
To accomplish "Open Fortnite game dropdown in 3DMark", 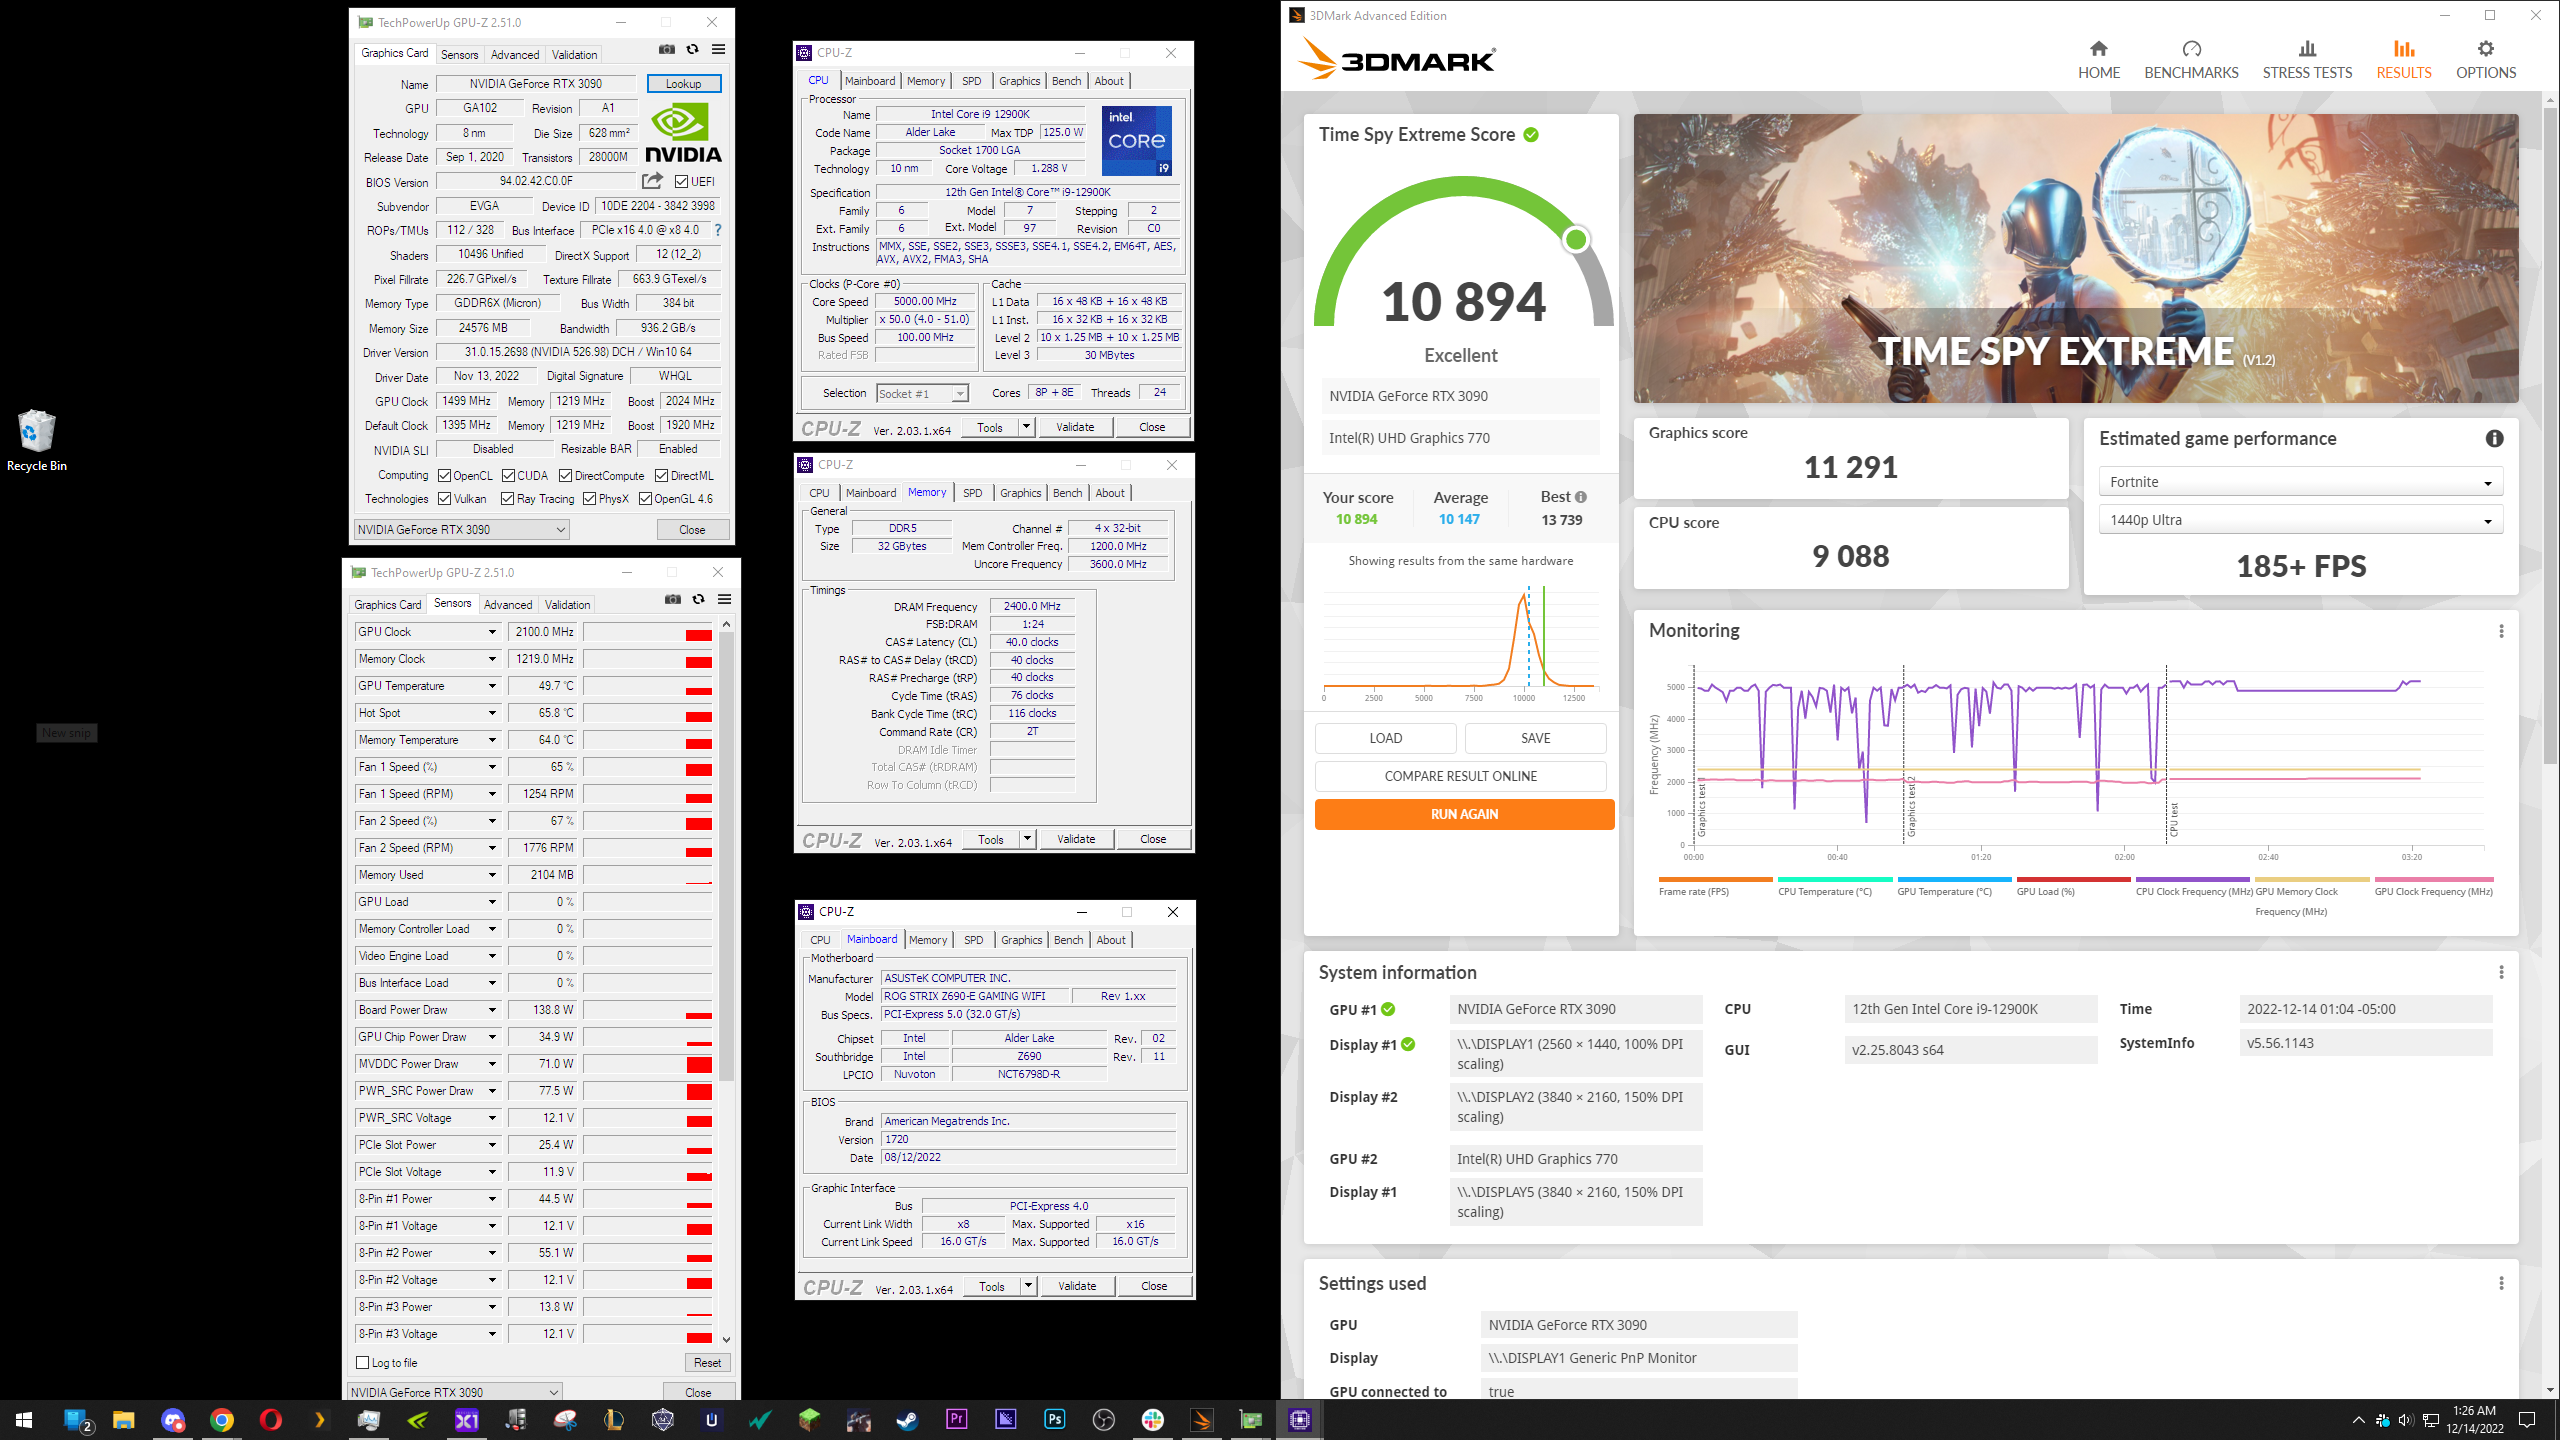I will (2300, 482).
